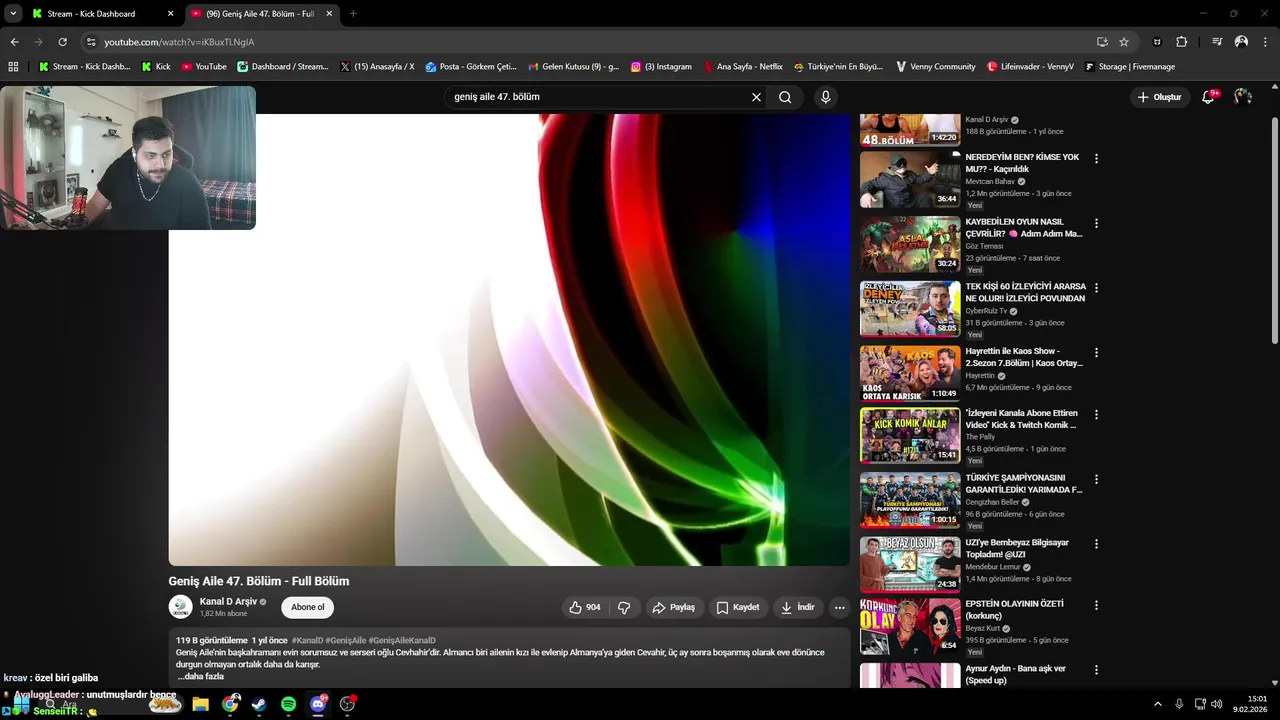Open the Chrome apps grid icon
The height and width of the screenshot is (720, 1280).
click(x=13, y=67)
